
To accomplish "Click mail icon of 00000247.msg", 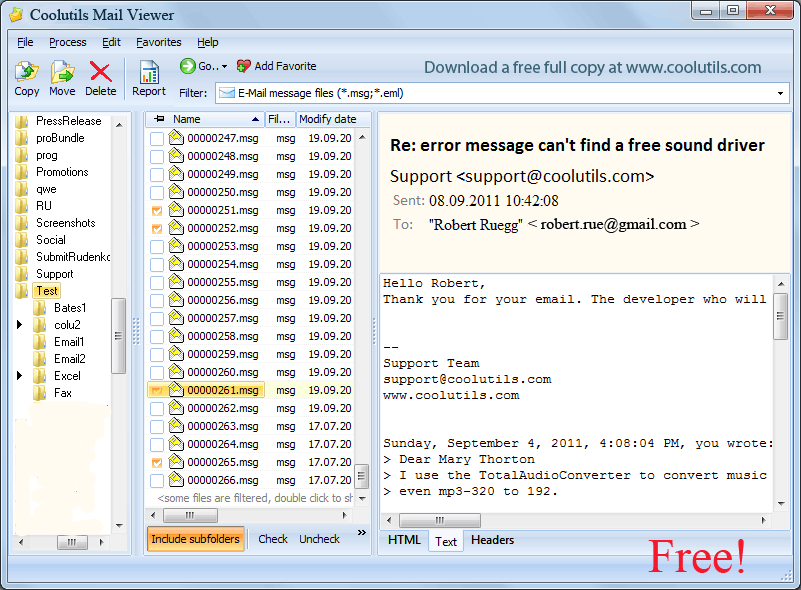I will (x=176, y=137).
